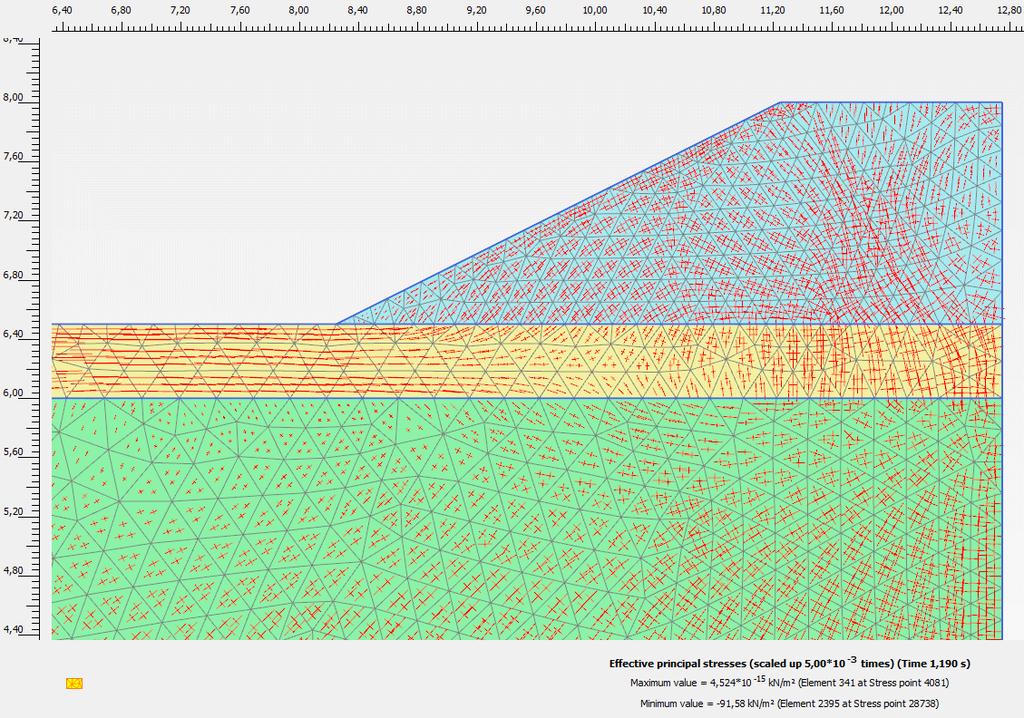This screenshot has height=718, width=1024.
Task: Select the yellow soil layer cluster
Action: pyautogui.click(x=526, y=361)
